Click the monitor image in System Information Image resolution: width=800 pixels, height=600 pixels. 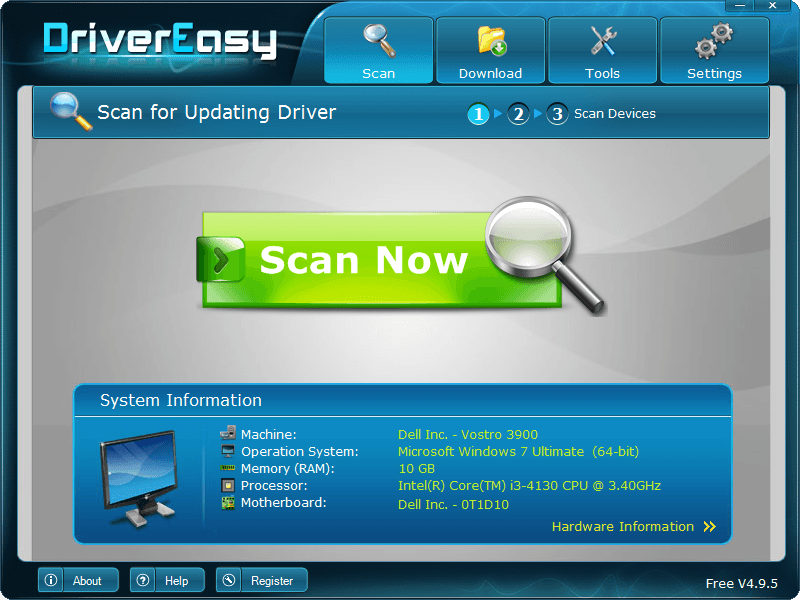(138, 476)
